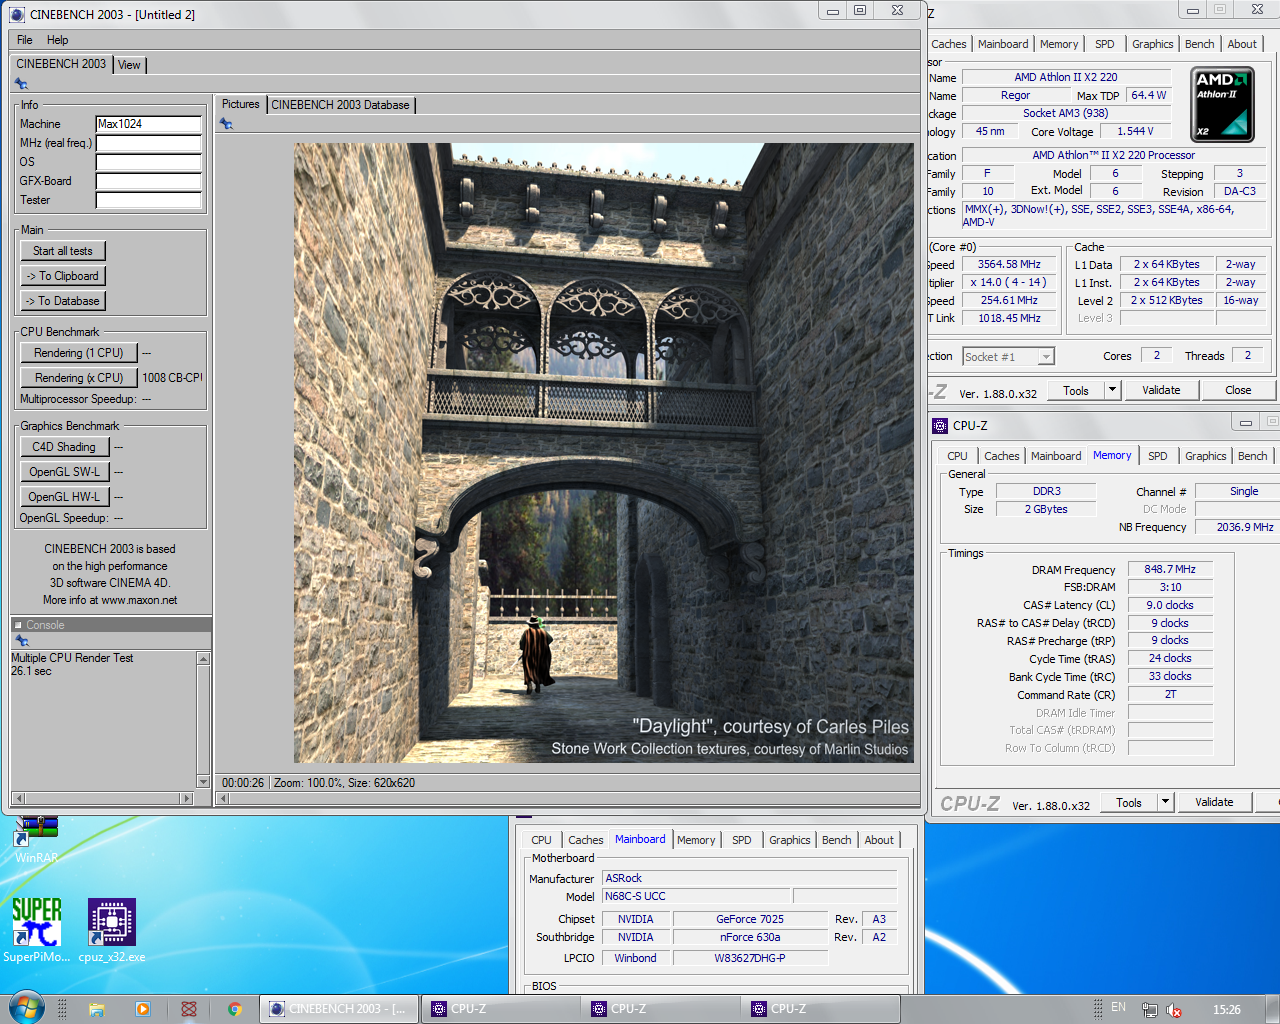Click the muted volume tray icon
Viewport: 1280px width, 1024px height.
point(1174,1010)
